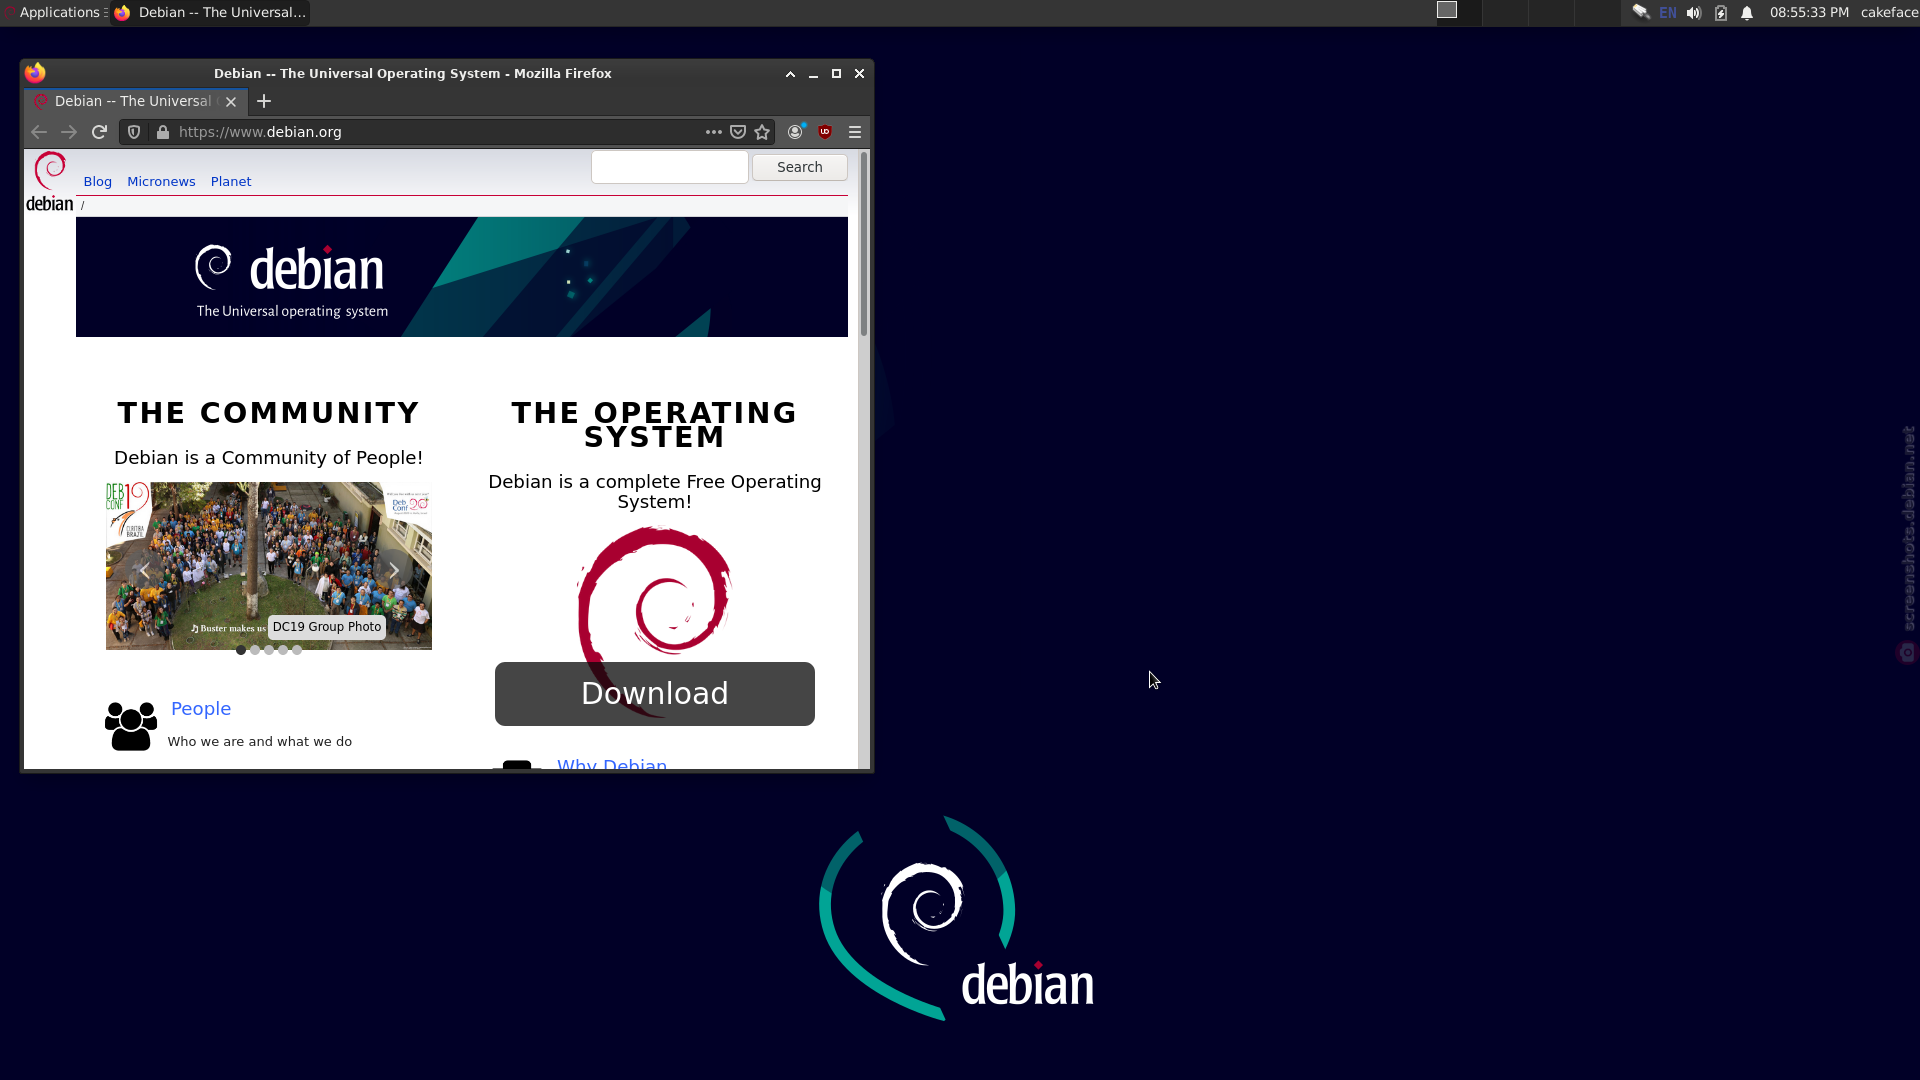
Task: Open the People link
Action: [201, 709]
